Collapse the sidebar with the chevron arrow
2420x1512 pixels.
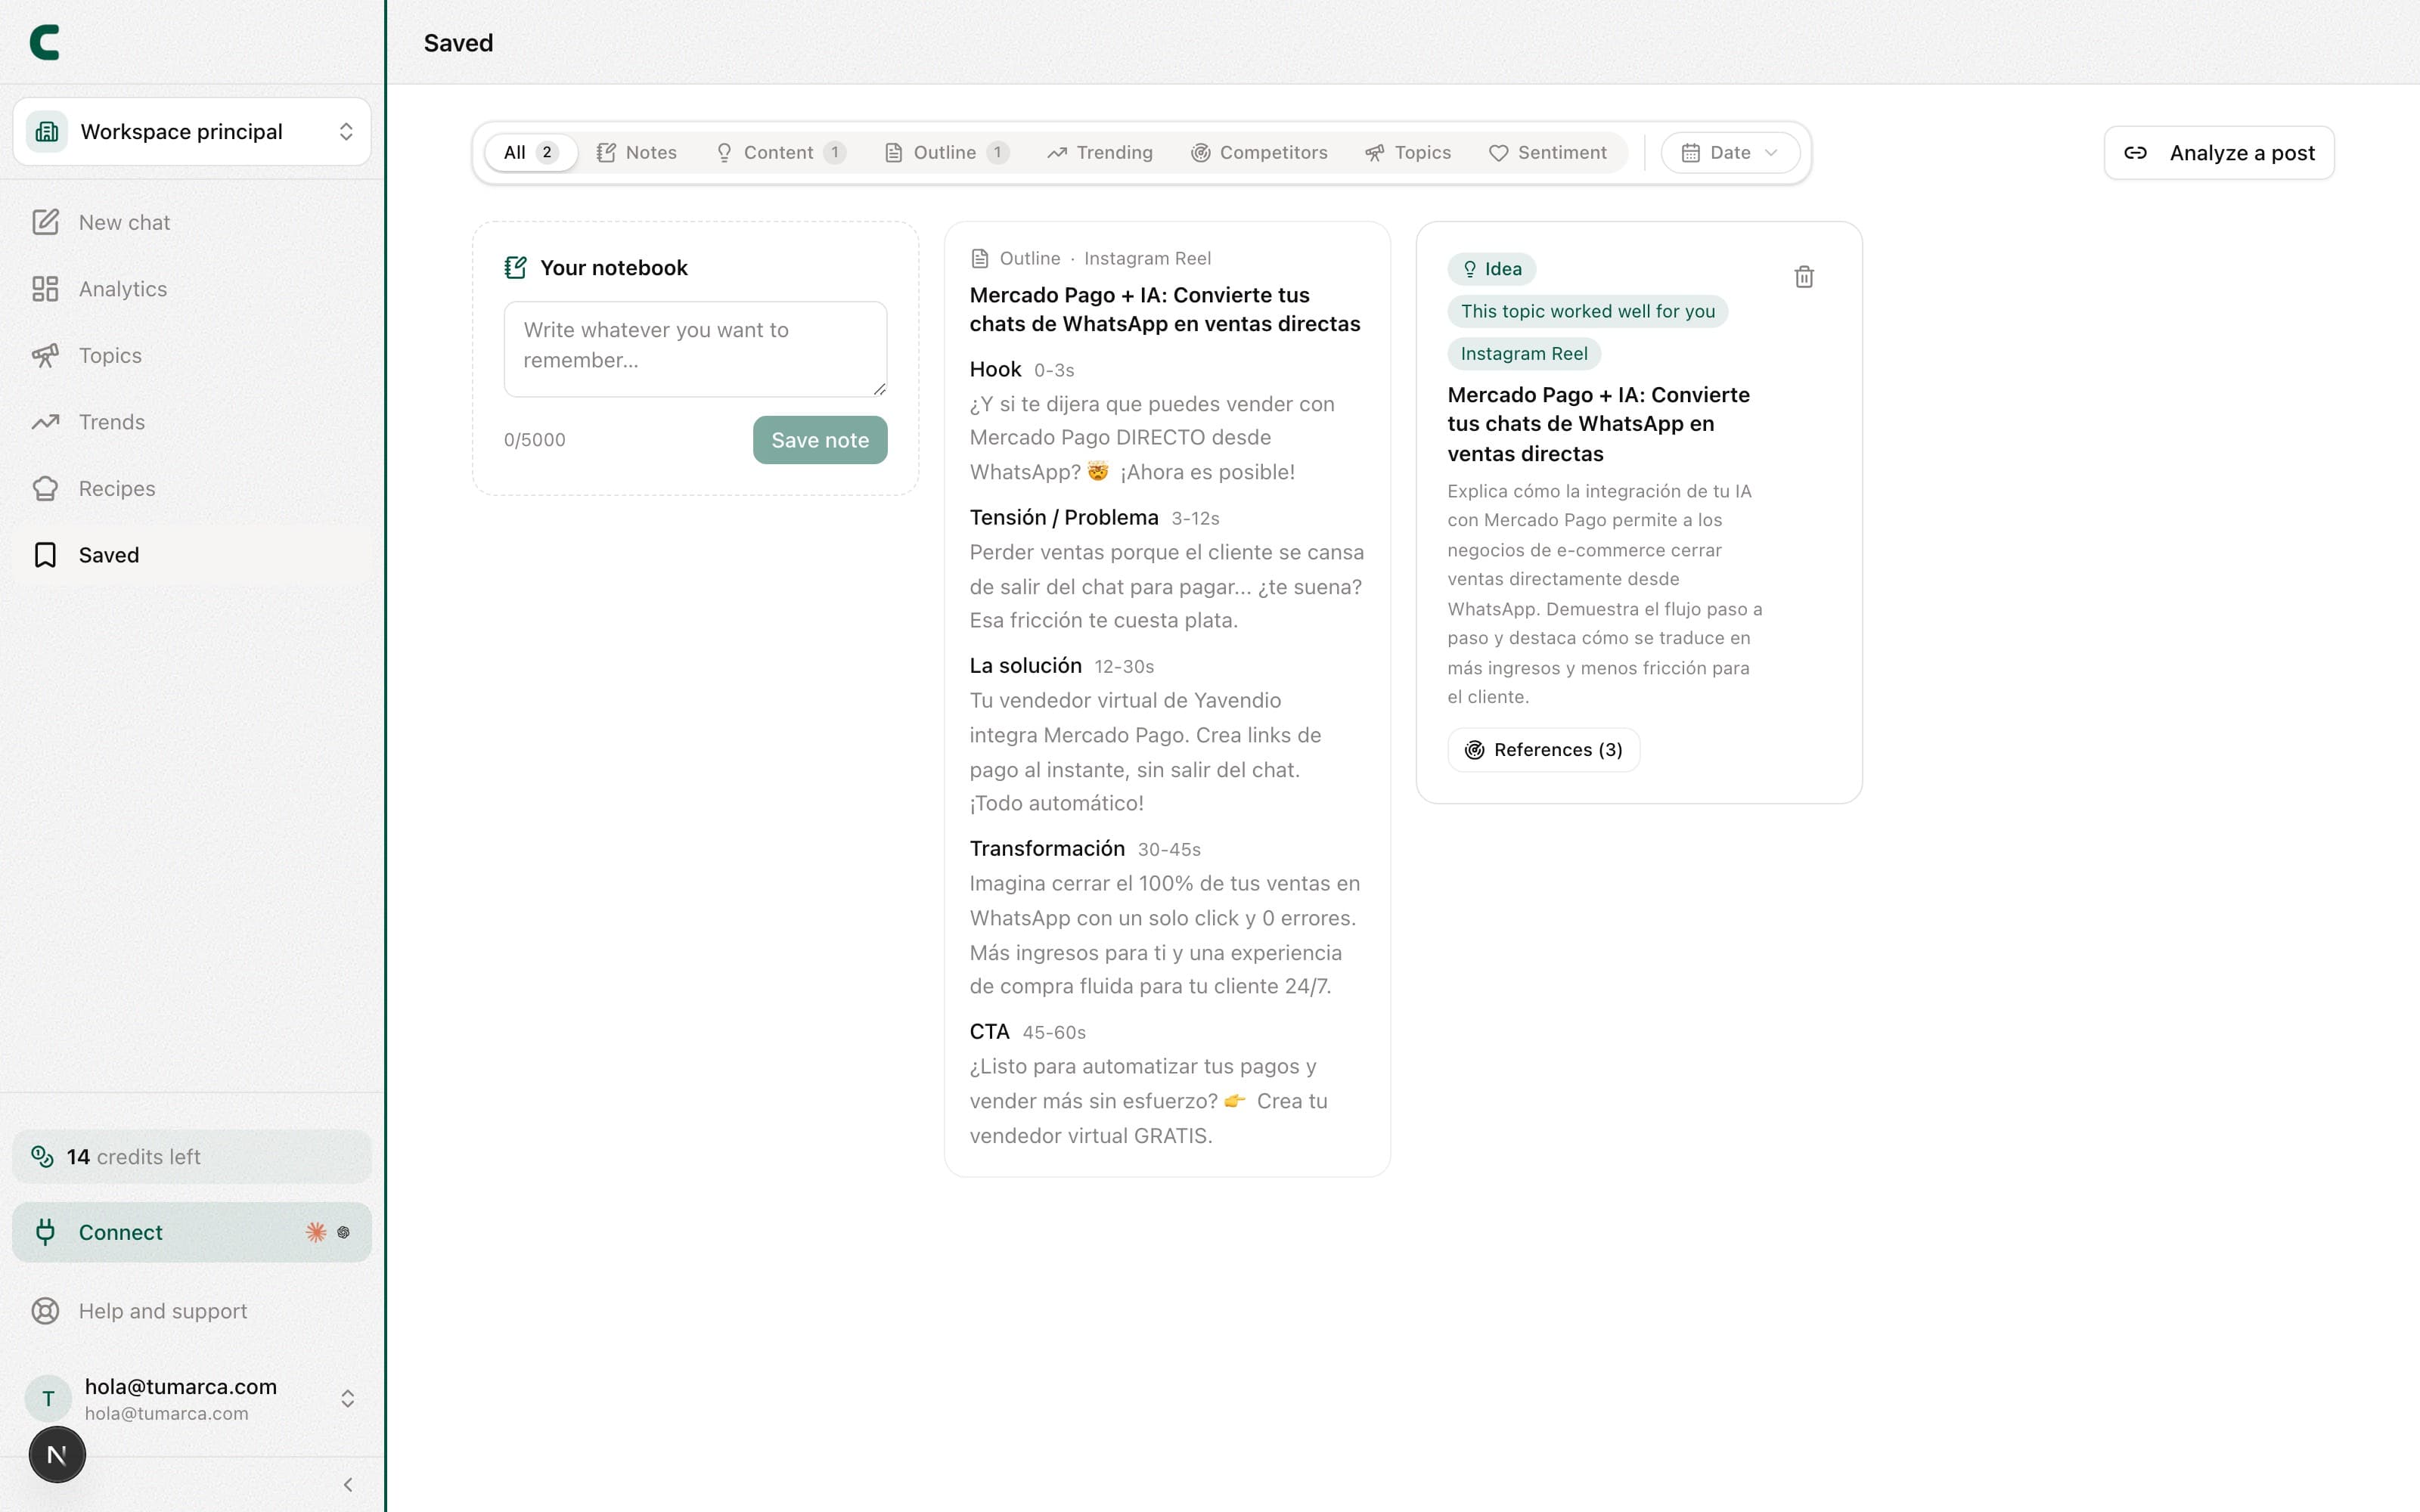tap(348, 1485)
